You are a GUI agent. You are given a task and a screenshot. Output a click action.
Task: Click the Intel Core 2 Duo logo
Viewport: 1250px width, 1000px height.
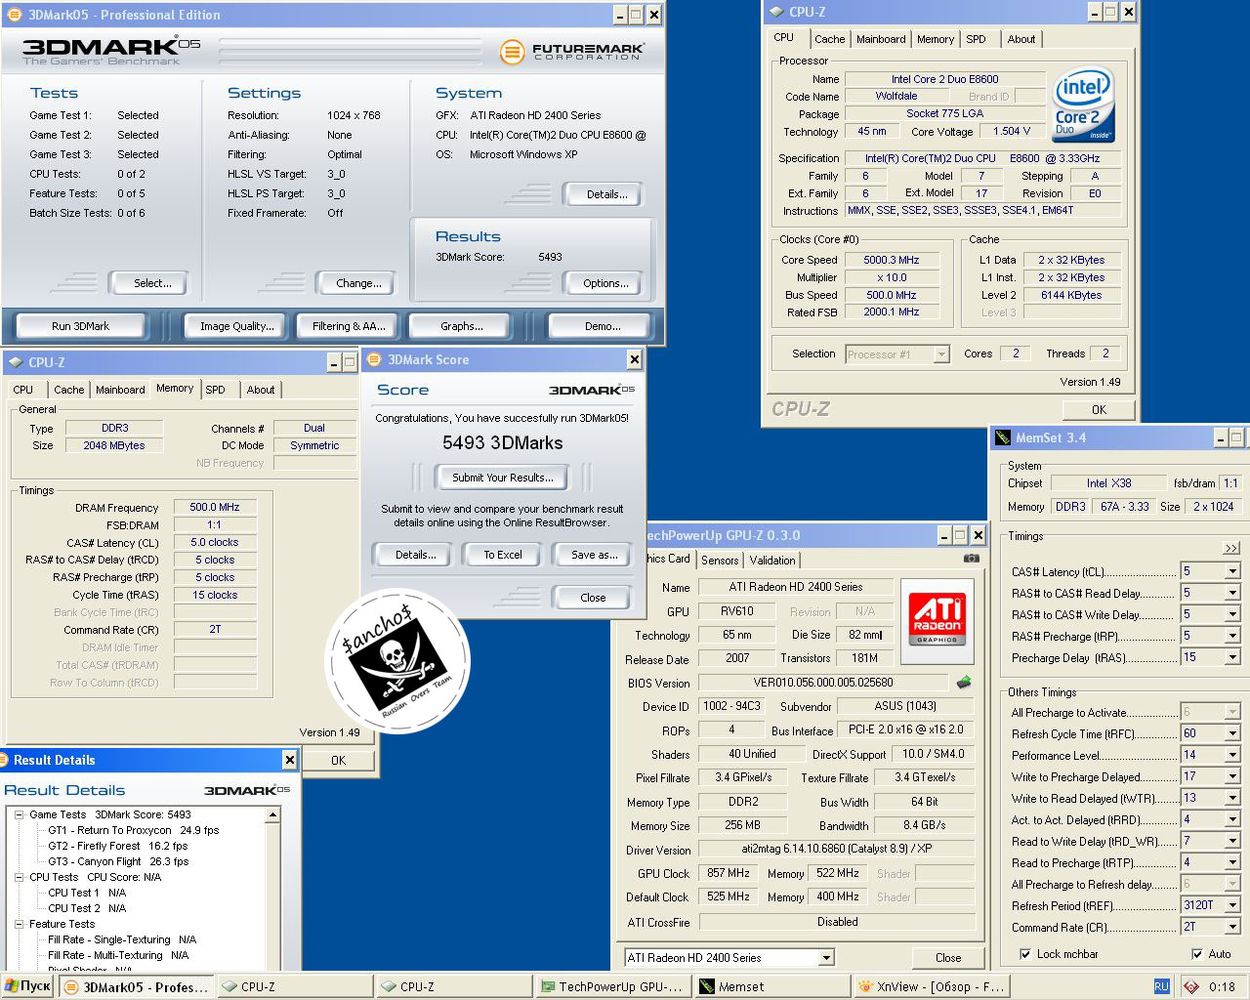click(x=1084, y=105)
